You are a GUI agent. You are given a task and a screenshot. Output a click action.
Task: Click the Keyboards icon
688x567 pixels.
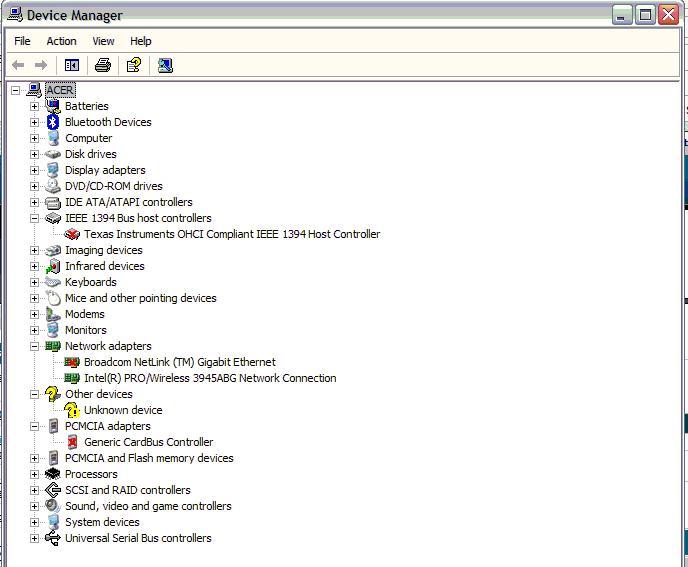53,282
